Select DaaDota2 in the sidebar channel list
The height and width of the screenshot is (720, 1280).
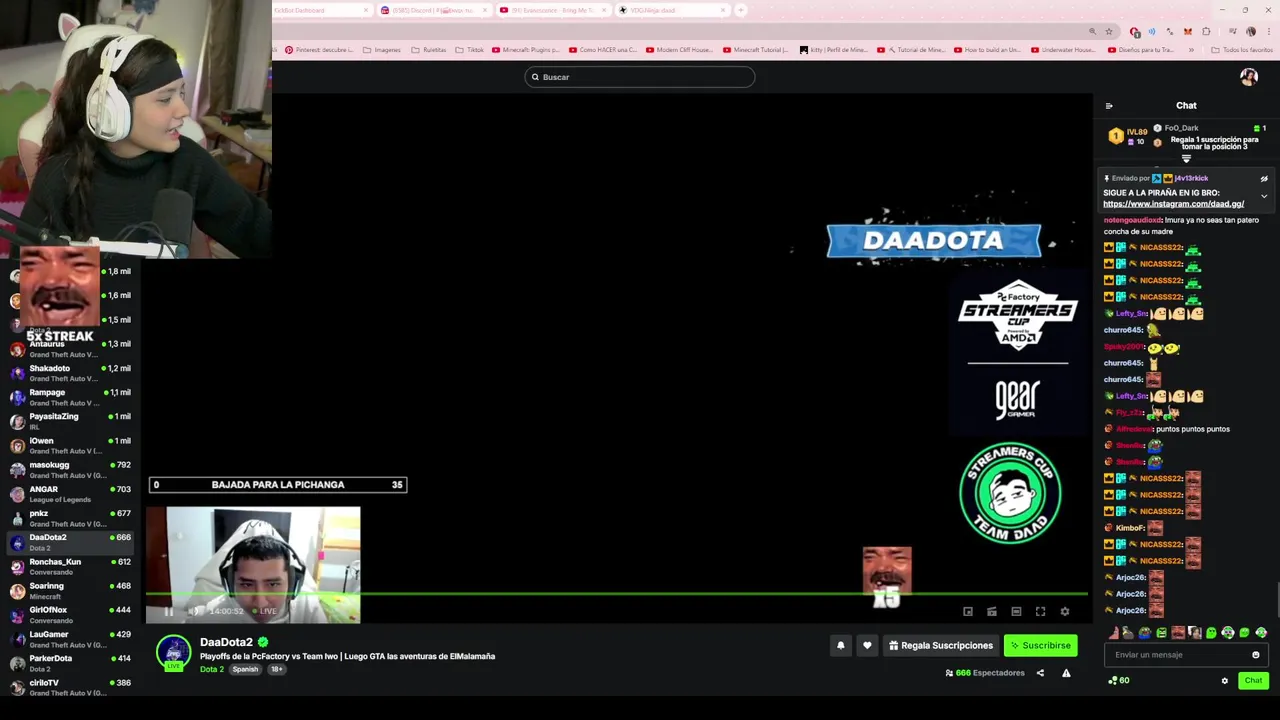click(x=70, y=542)
